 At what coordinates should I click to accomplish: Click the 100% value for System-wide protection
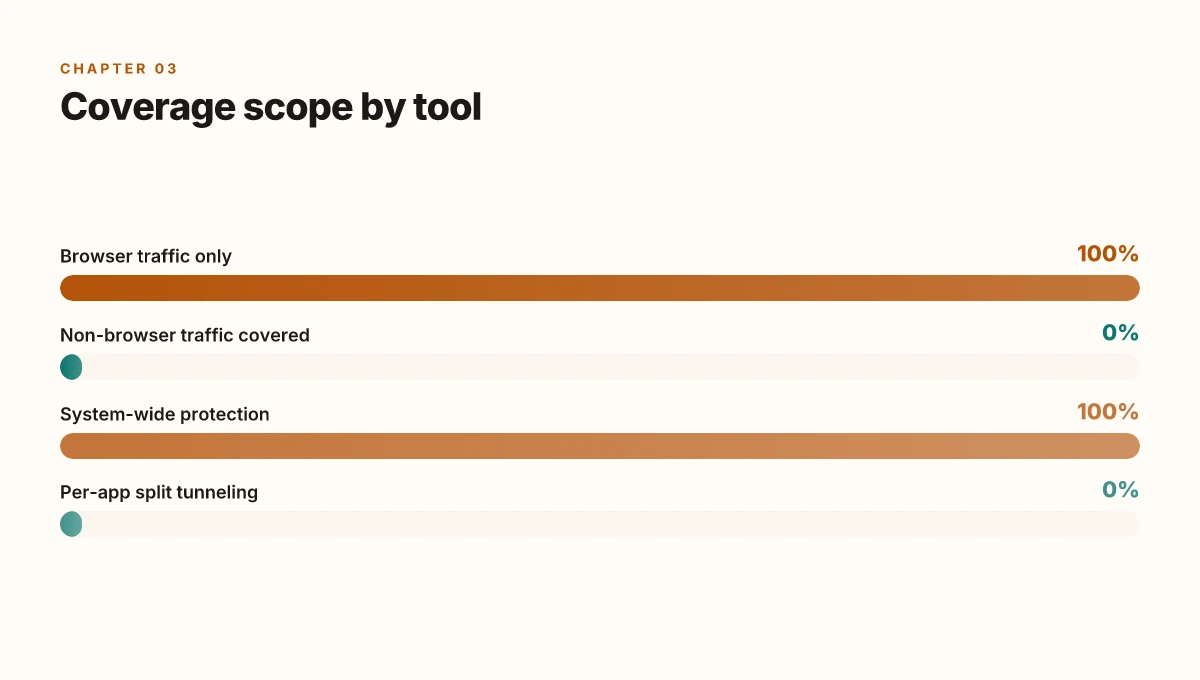point(1108,412)
